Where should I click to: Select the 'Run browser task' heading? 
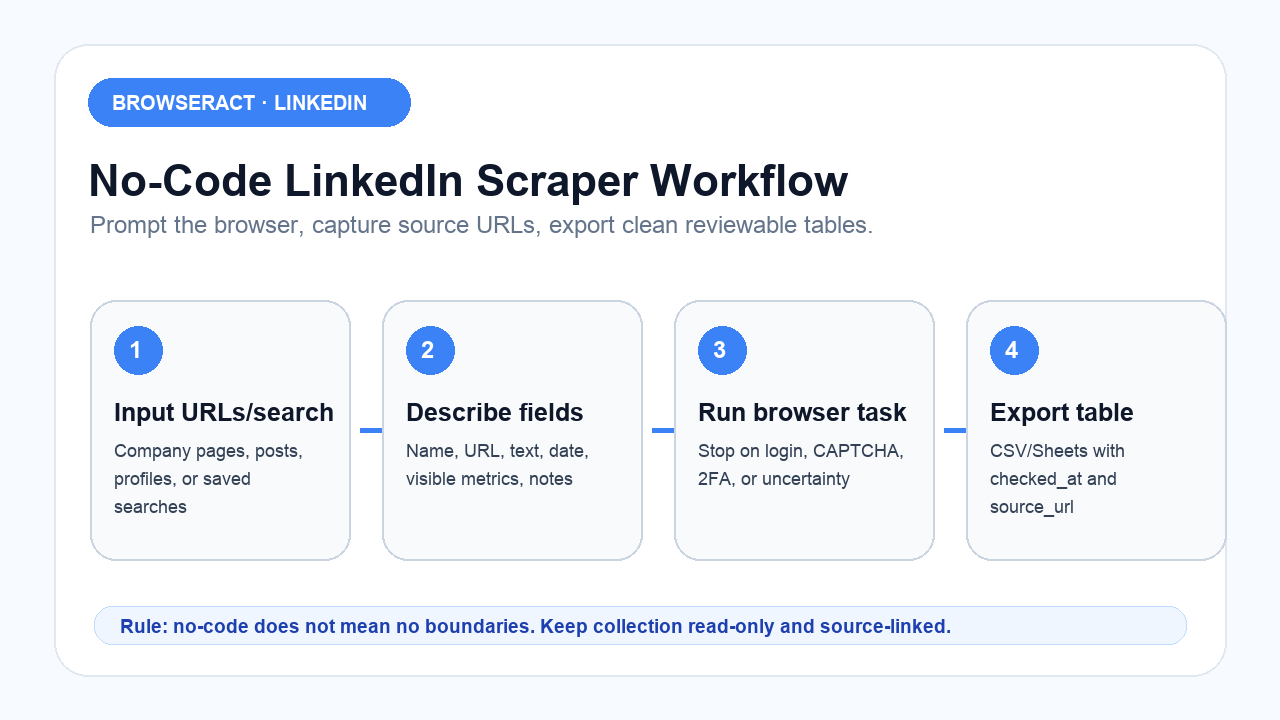pos(802,413)
